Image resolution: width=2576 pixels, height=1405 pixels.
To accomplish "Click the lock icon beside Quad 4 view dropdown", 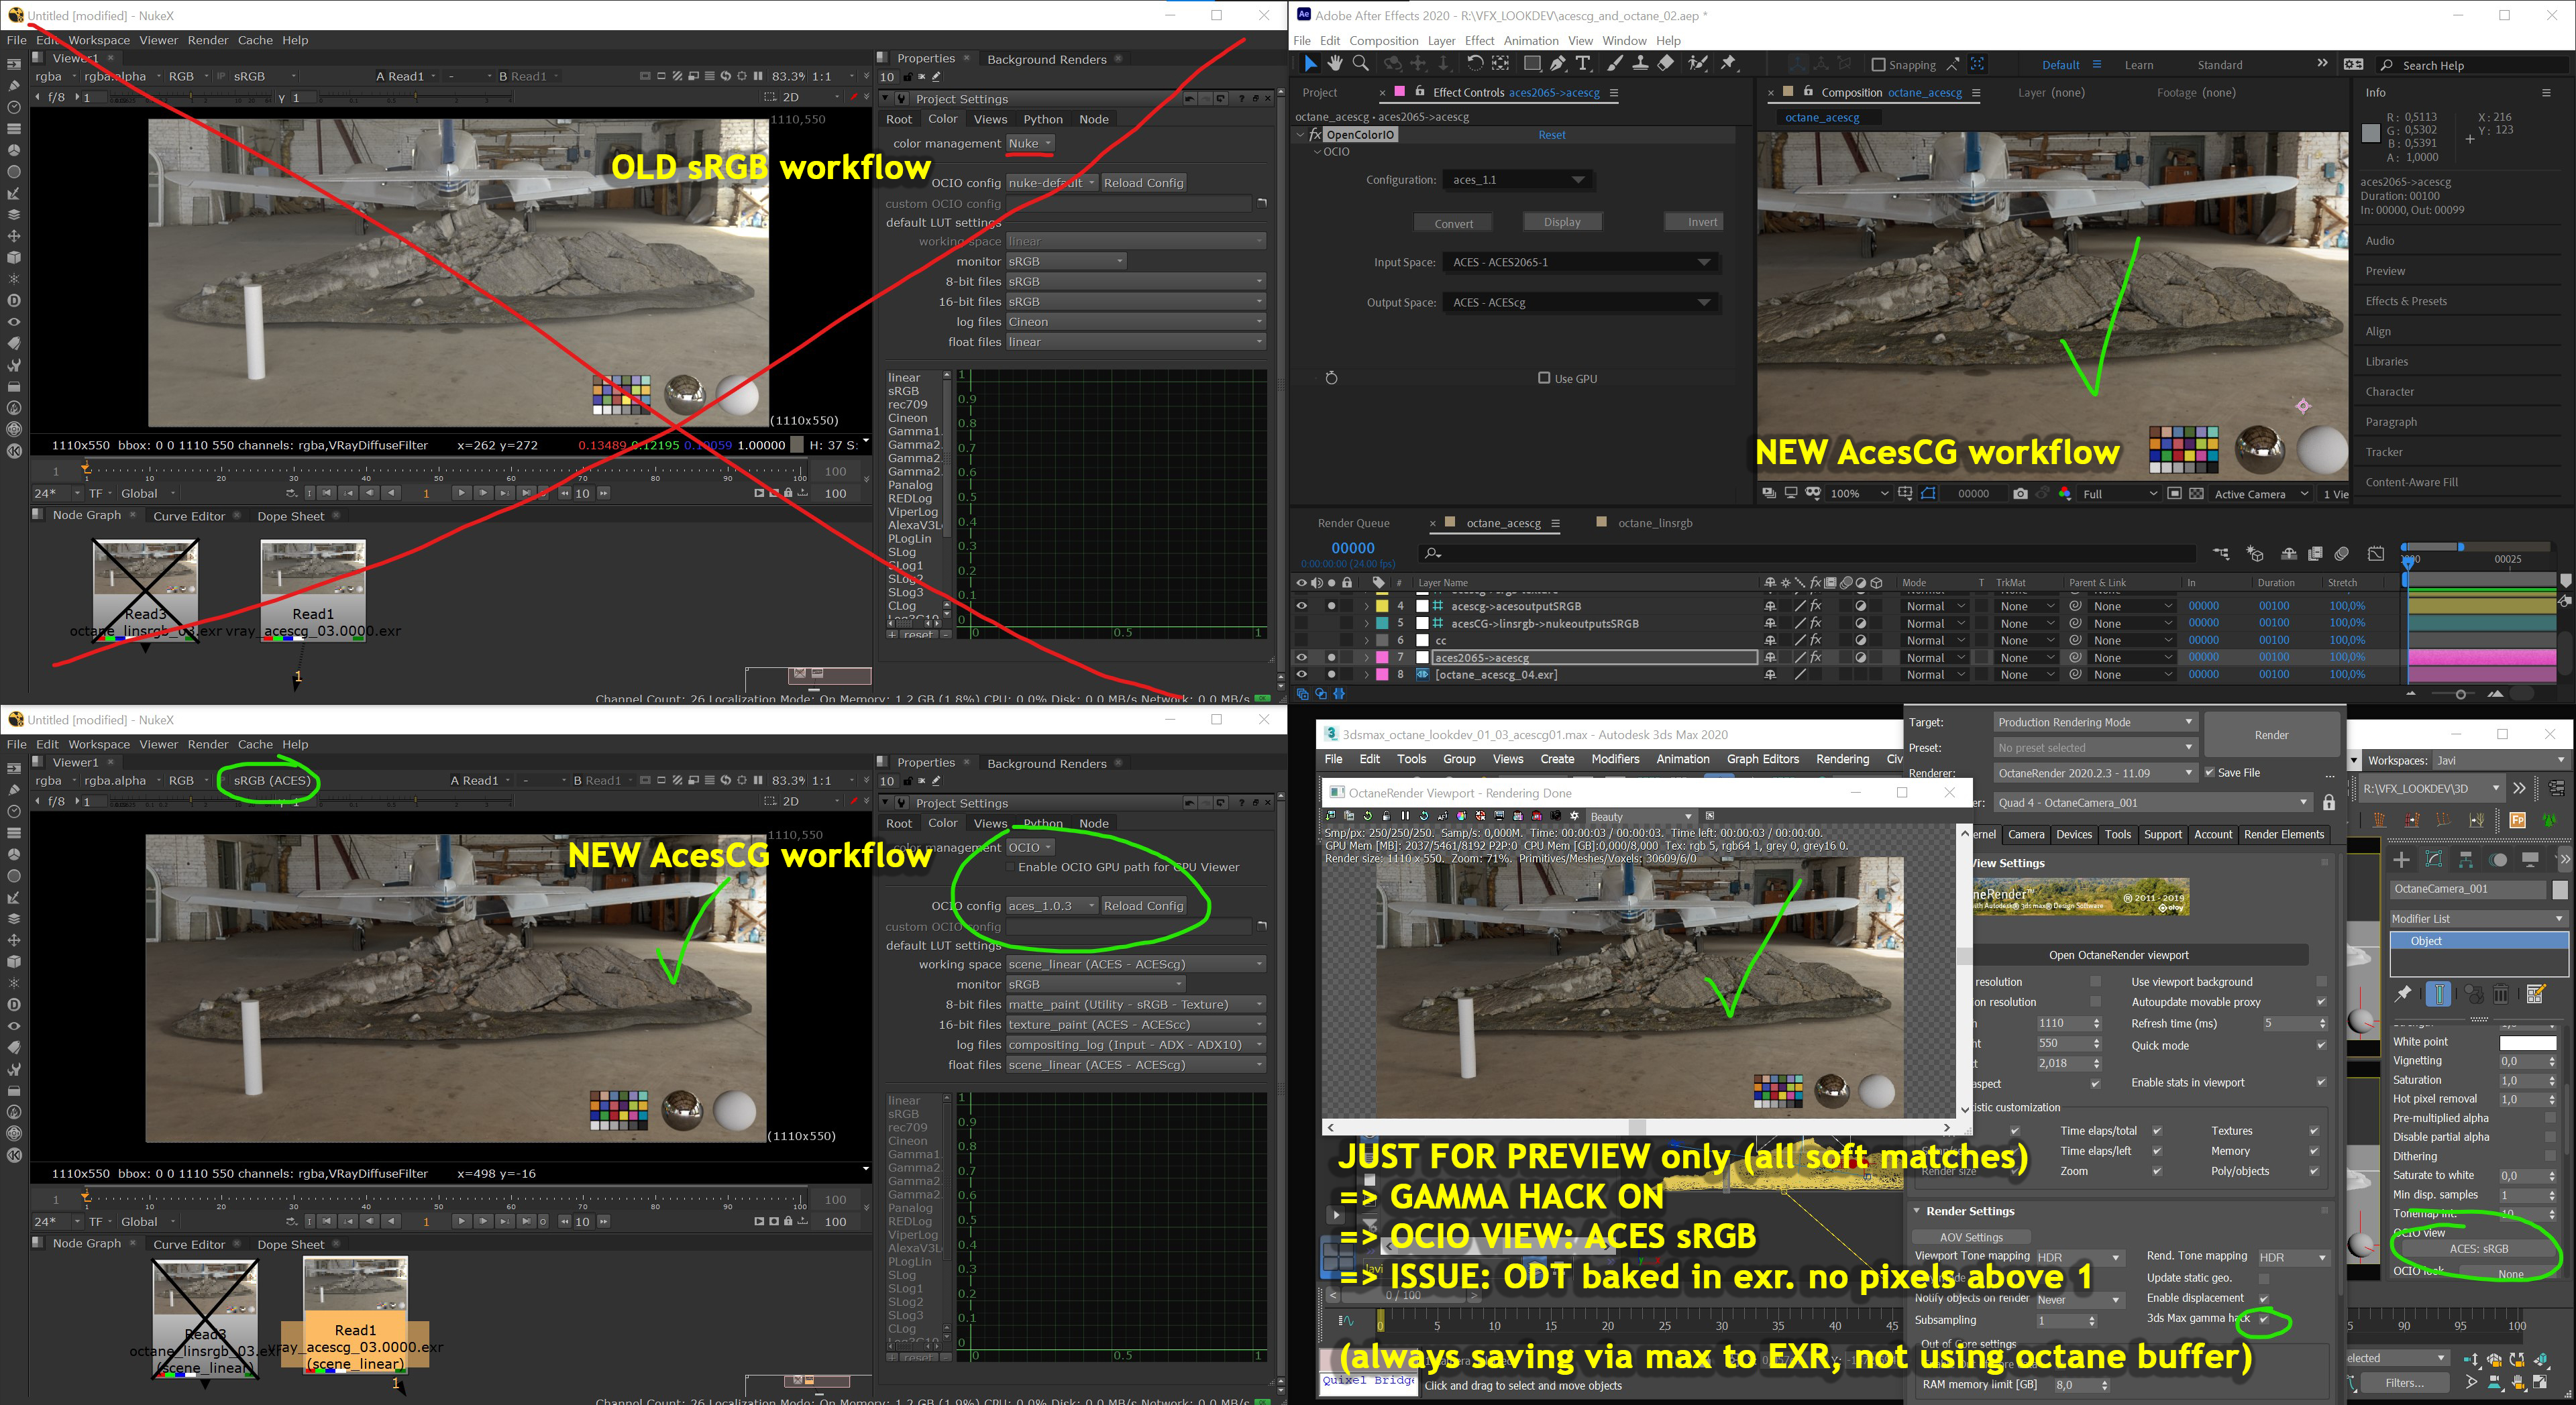I will [x=2329, y=803].
